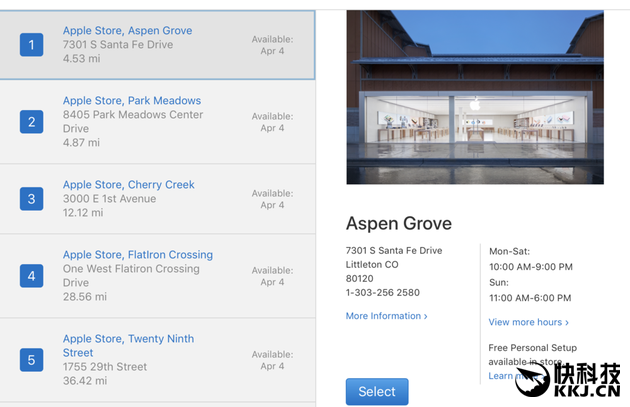Viewport: 630px width, 407px height.
Task: Click the blue Select button
Action: click(x=377, y=391)
